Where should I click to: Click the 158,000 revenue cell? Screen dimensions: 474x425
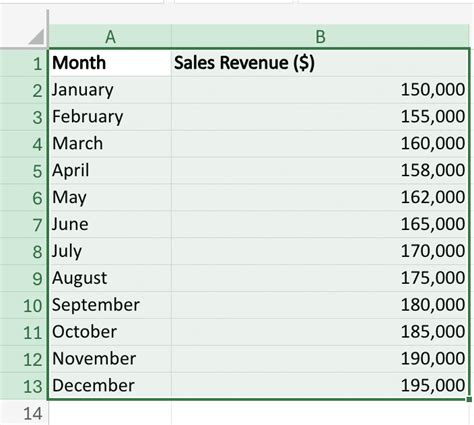[x=320, y=171]
